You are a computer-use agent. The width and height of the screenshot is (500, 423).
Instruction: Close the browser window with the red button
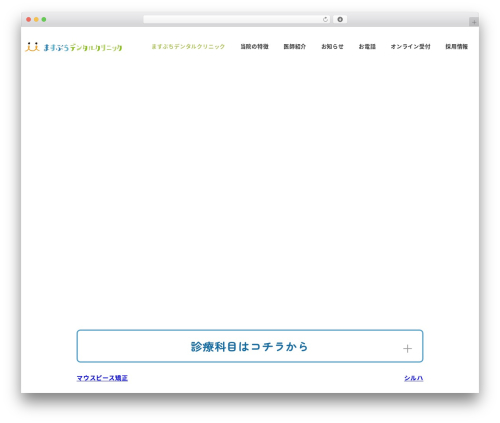(x=29, y=20)
